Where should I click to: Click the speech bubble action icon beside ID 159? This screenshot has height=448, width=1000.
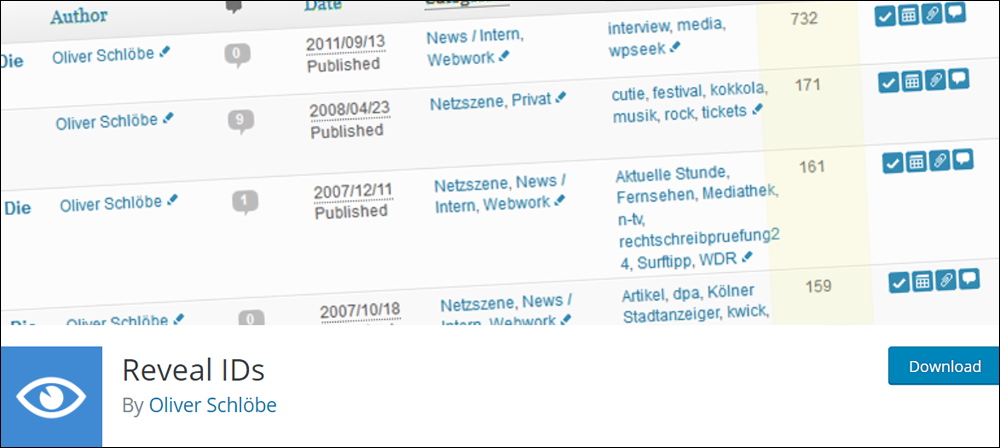(969, 279)
